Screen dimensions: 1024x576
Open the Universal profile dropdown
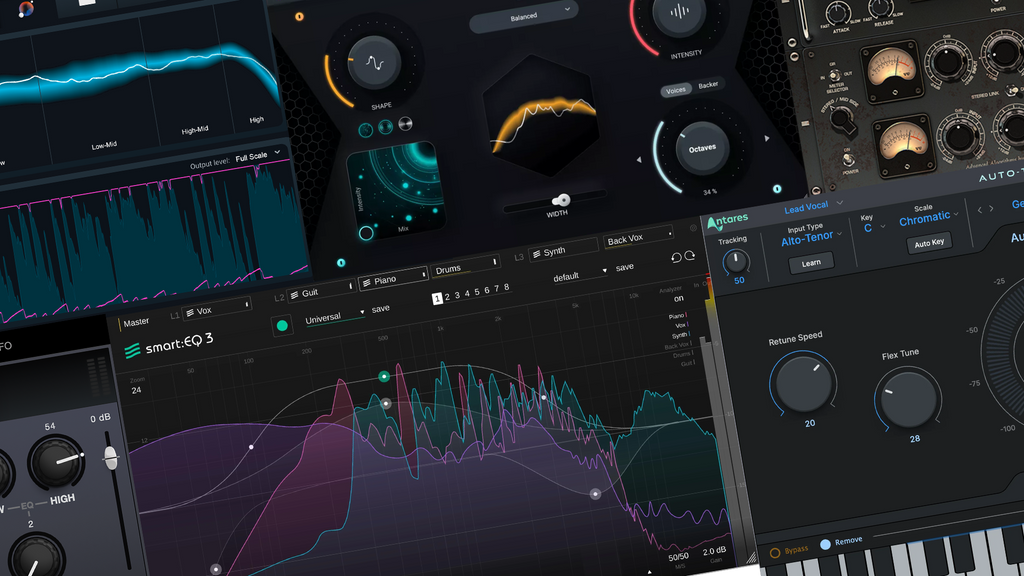click(334, 317)
